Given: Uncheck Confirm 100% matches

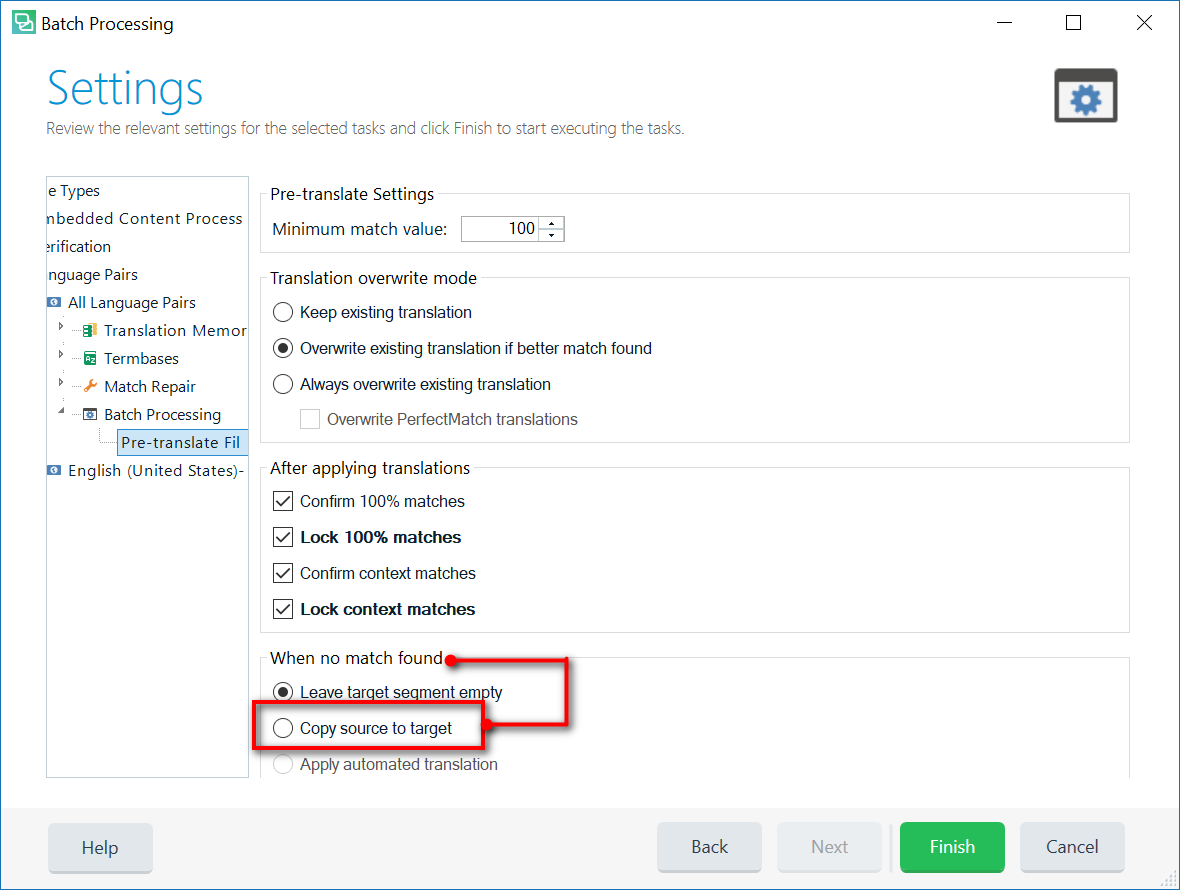Looking at the screenshot, I should 283,501.
